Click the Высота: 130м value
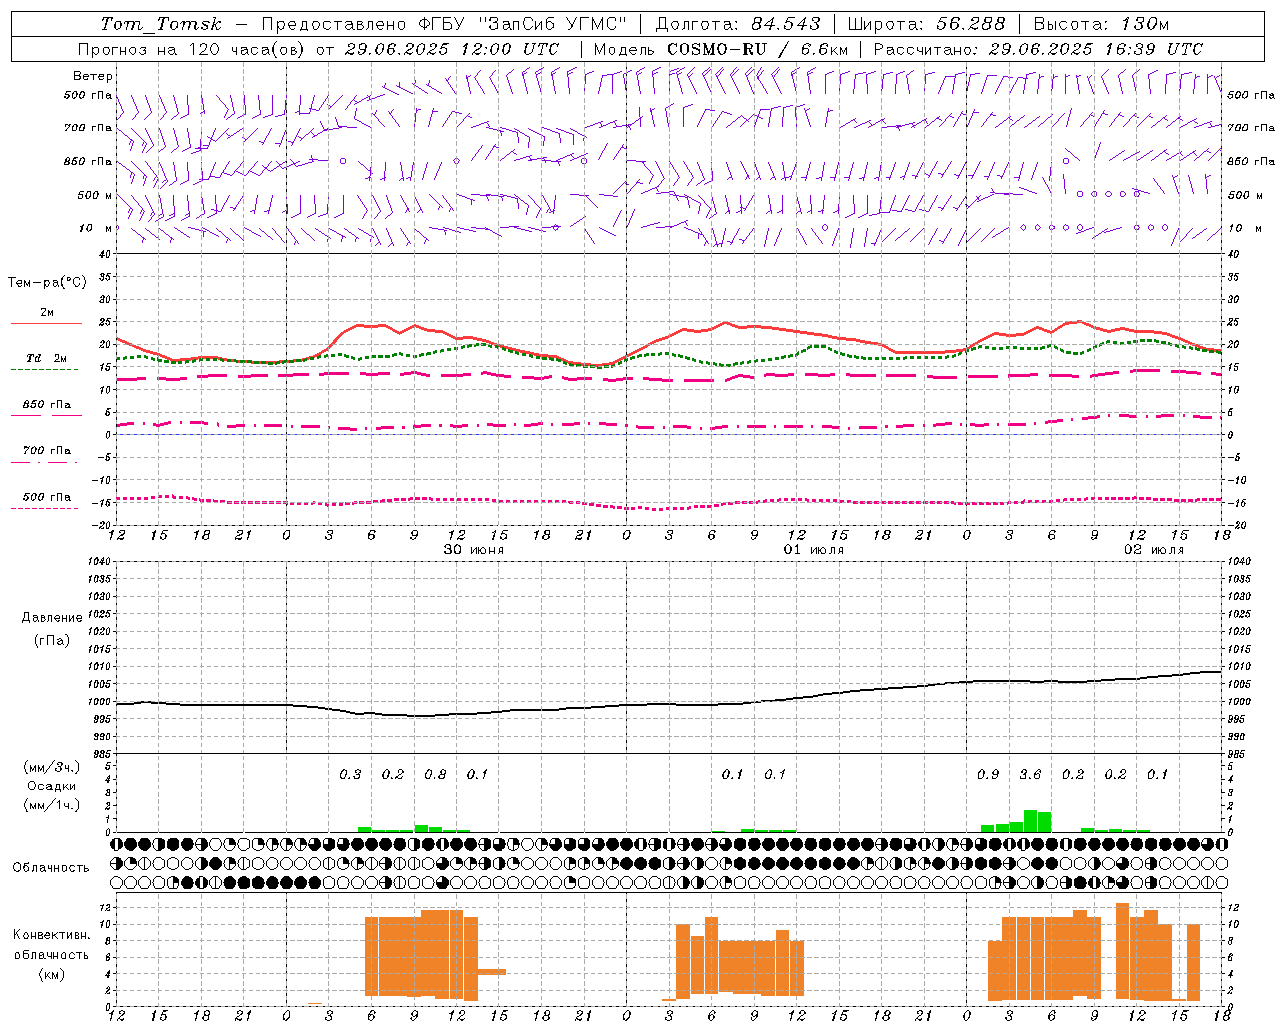The width and height of the screenshot is (1280, 1024). tap(1101, 24)
